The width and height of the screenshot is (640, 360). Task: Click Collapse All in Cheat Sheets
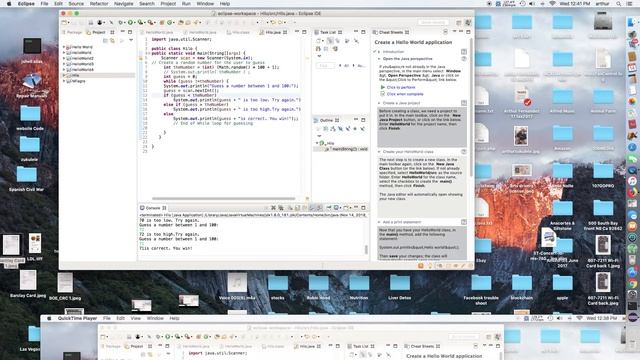(x=445, y=32)
